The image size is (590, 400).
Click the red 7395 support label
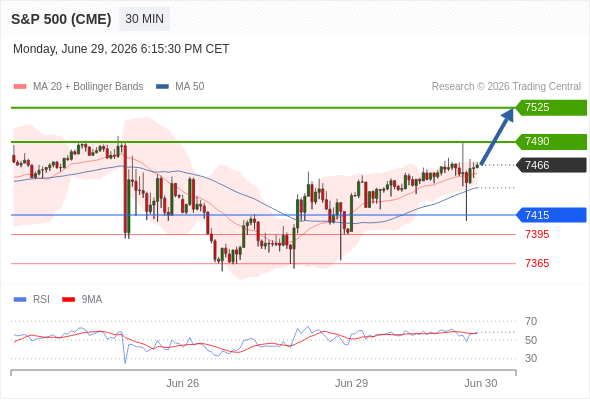[x=537, y=234]
